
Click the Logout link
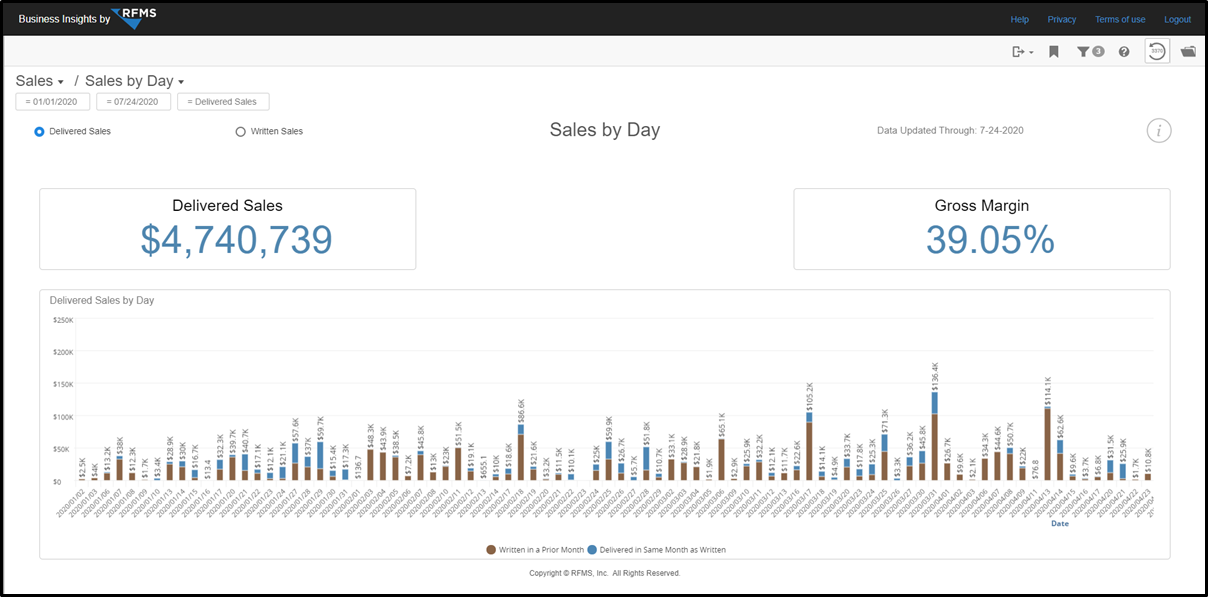coord(1177,19)
